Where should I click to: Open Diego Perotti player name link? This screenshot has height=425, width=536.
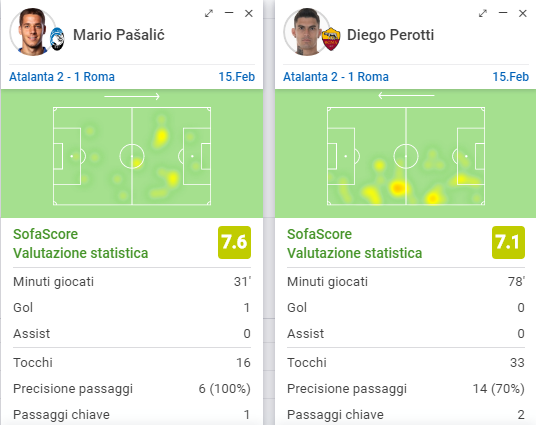[390, 35]
